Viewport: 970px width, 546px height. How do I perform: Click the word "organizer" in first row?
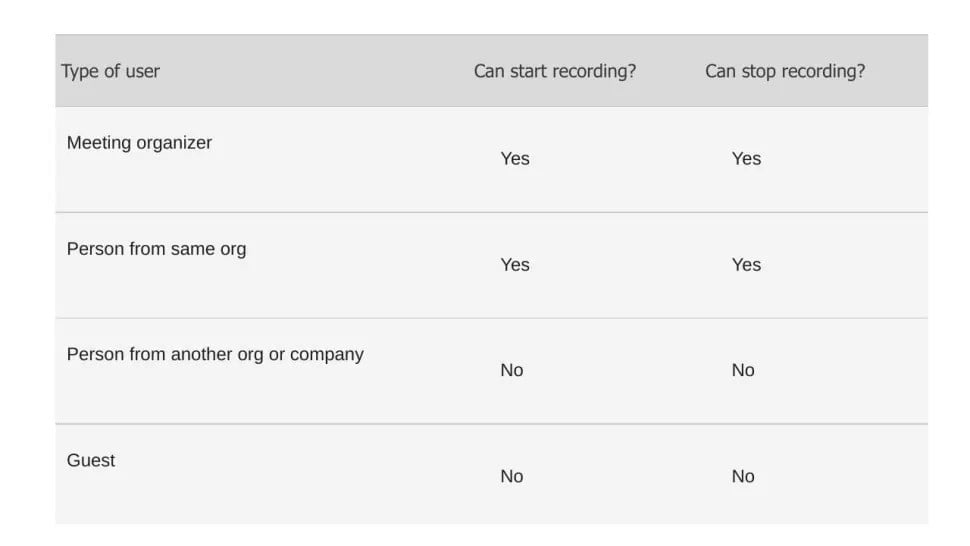point(174,143)
